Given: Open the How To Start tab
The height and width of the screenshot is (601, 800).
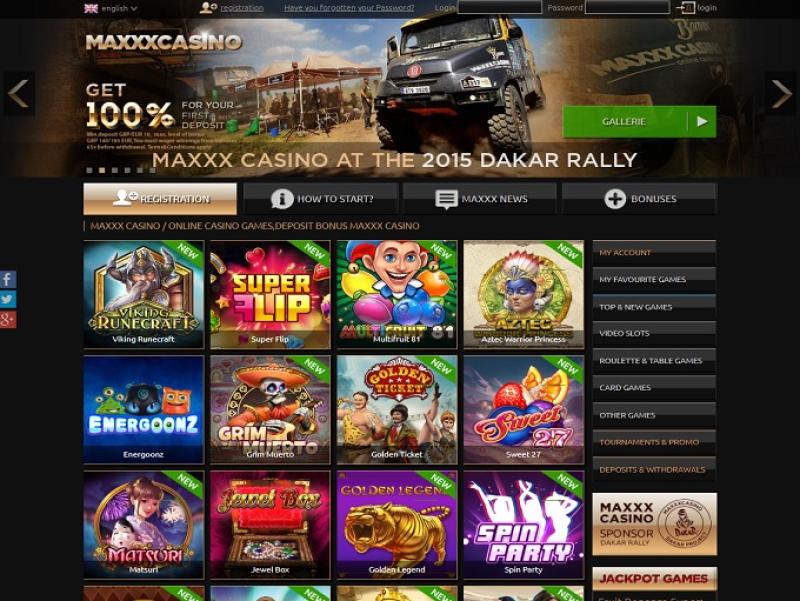Looking at the screenshot, I should point(321,198).
